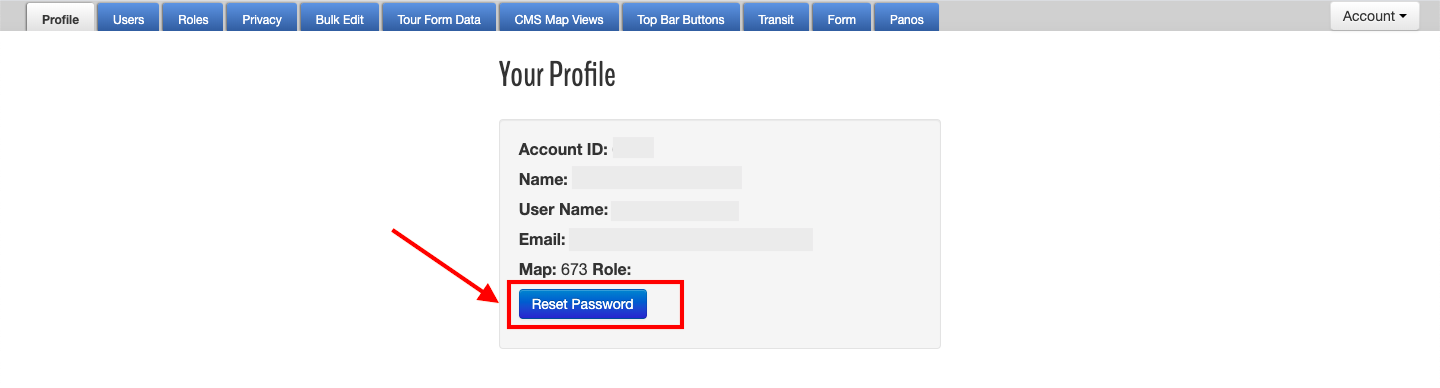
Task: Select the Roles tab
Action: [193, 17]
